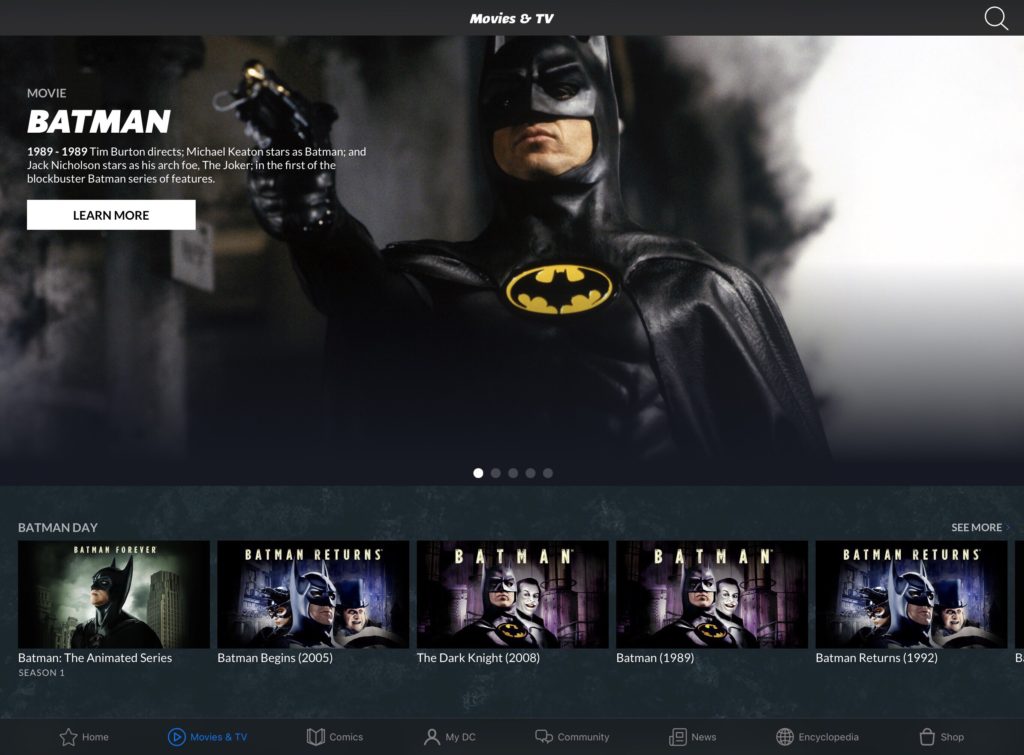The height and width of the screenshot is (755, 1024).
Task: Click the LEARN MORE button
Action: click(x=111, y=215)
